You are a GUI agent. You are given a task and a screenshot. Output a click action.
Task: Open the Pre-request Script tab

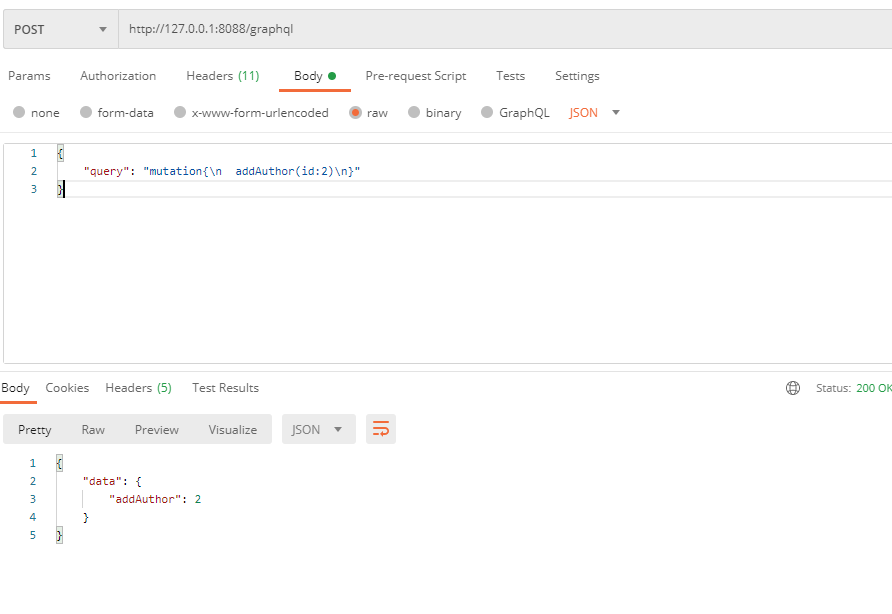pos(416,76)
